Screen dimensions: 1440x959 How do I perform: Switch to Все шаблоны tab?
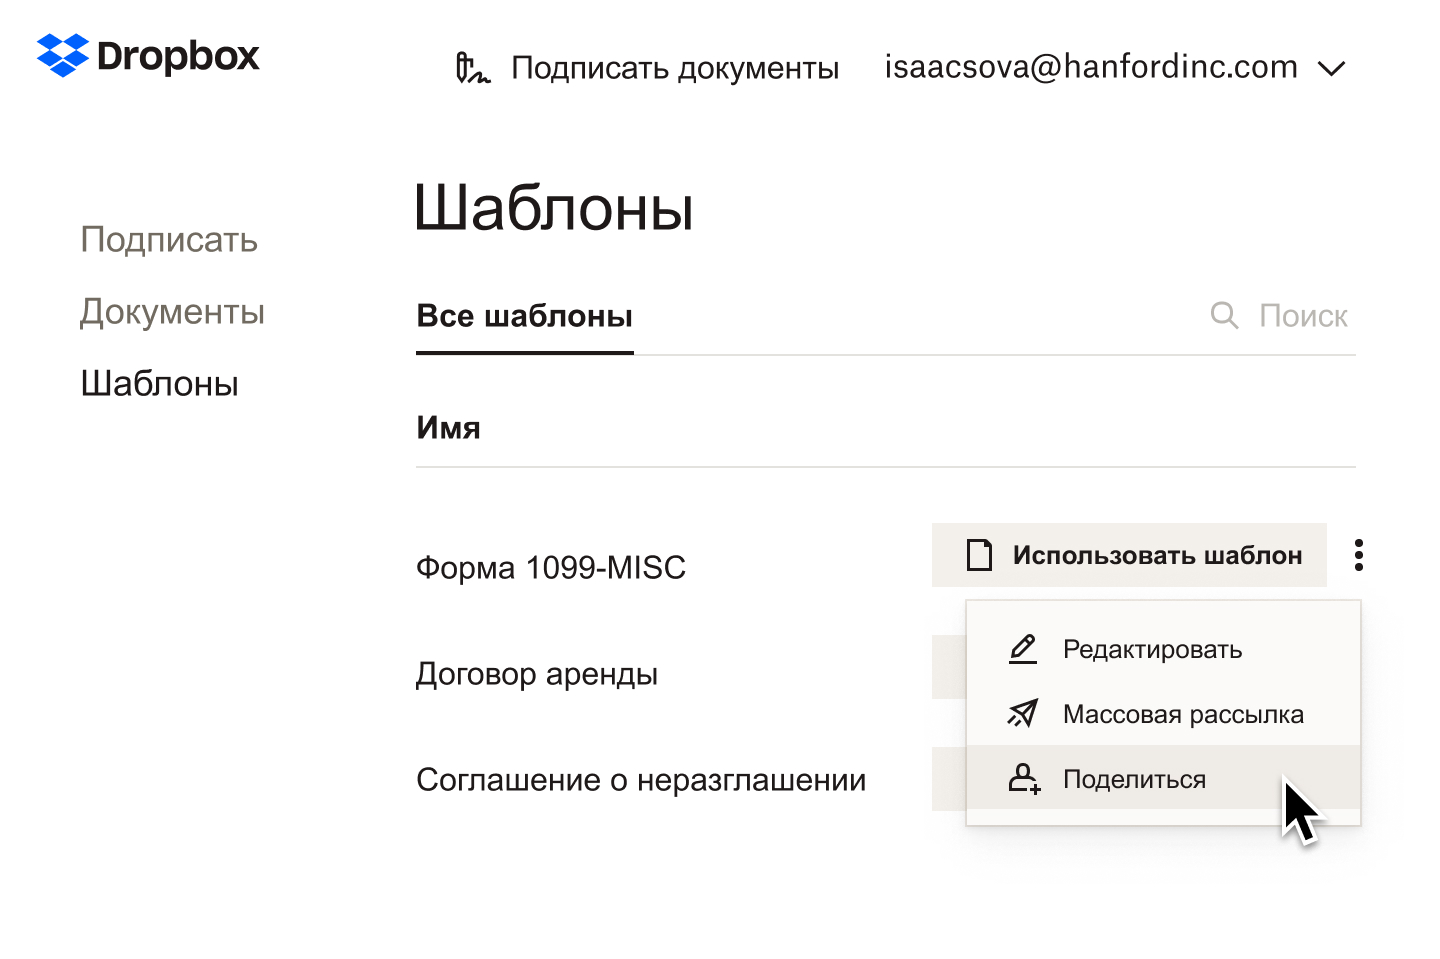[x=524, y=317]
